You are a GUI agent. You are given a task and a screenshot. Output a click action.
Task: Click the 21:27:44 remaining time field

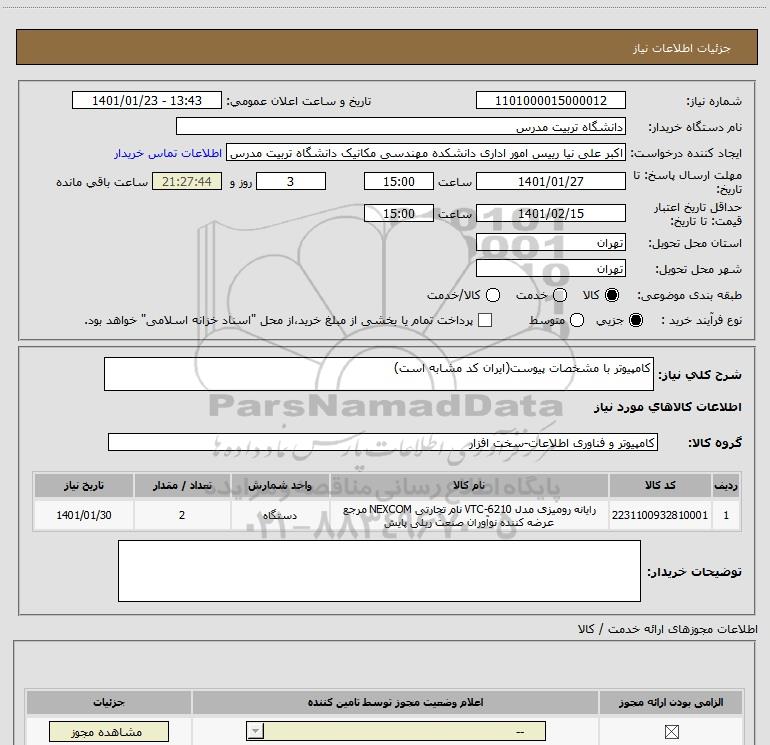[x=187, y=182]
